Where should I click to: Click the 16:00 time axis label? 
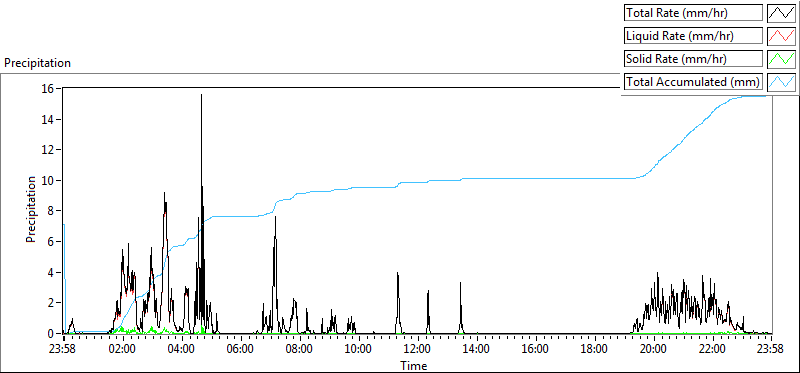(536, 350)
